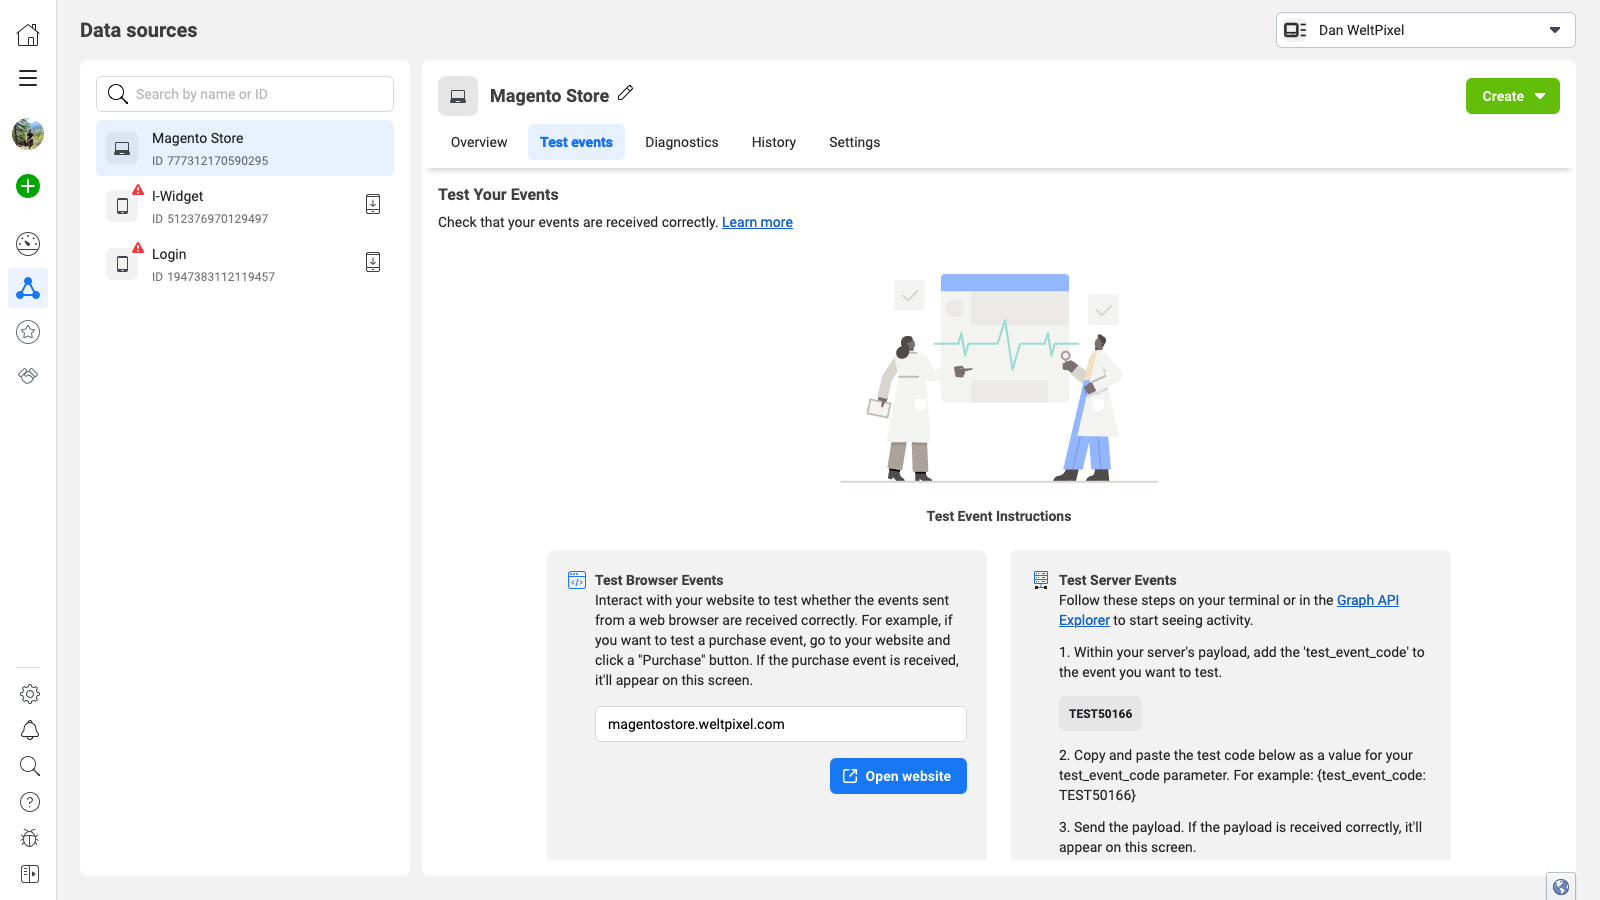Screen dimensions: 1600x900
Task: Click the Search by name or ID field
Action: pos(245,94)
